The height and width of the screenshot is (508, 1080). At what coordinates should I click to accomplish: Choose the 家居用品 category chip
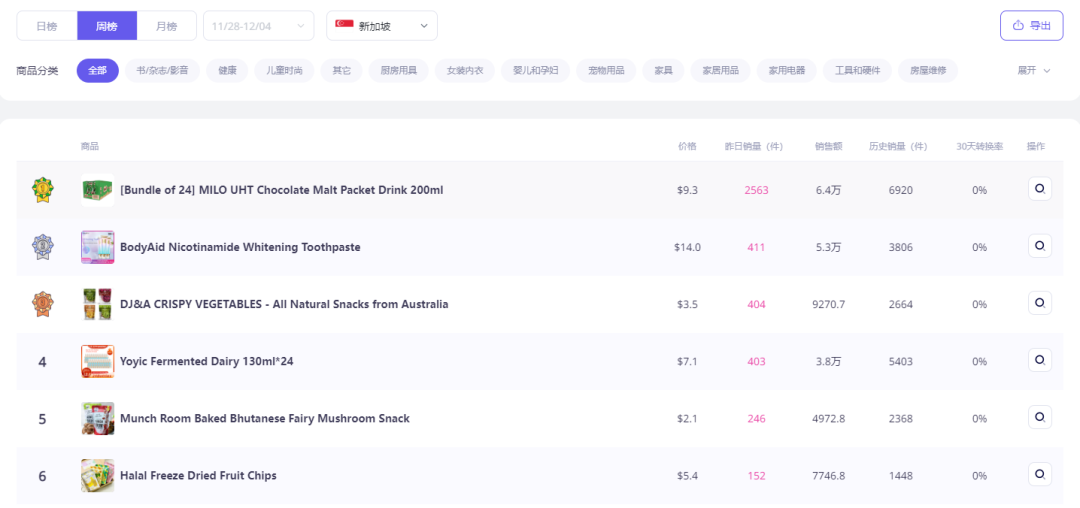(720, 71)
